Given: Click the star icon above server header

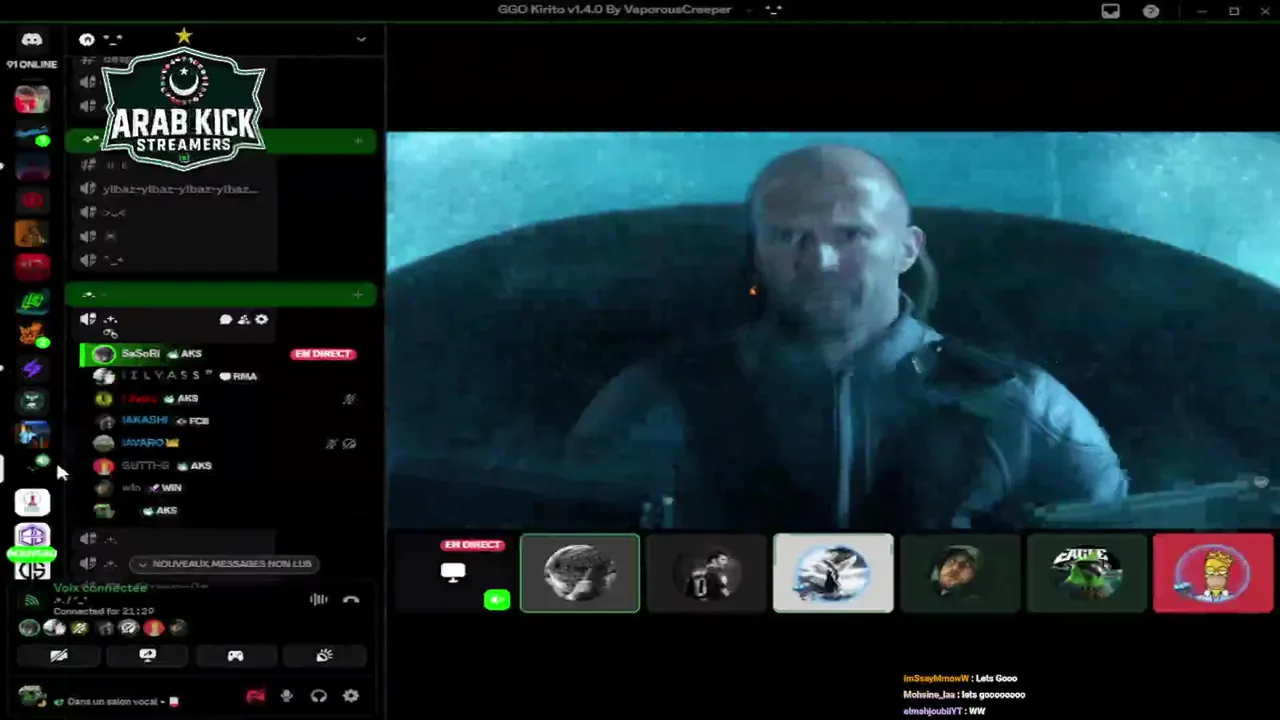Looking at the screenshot, I should (x=183, y=36).
